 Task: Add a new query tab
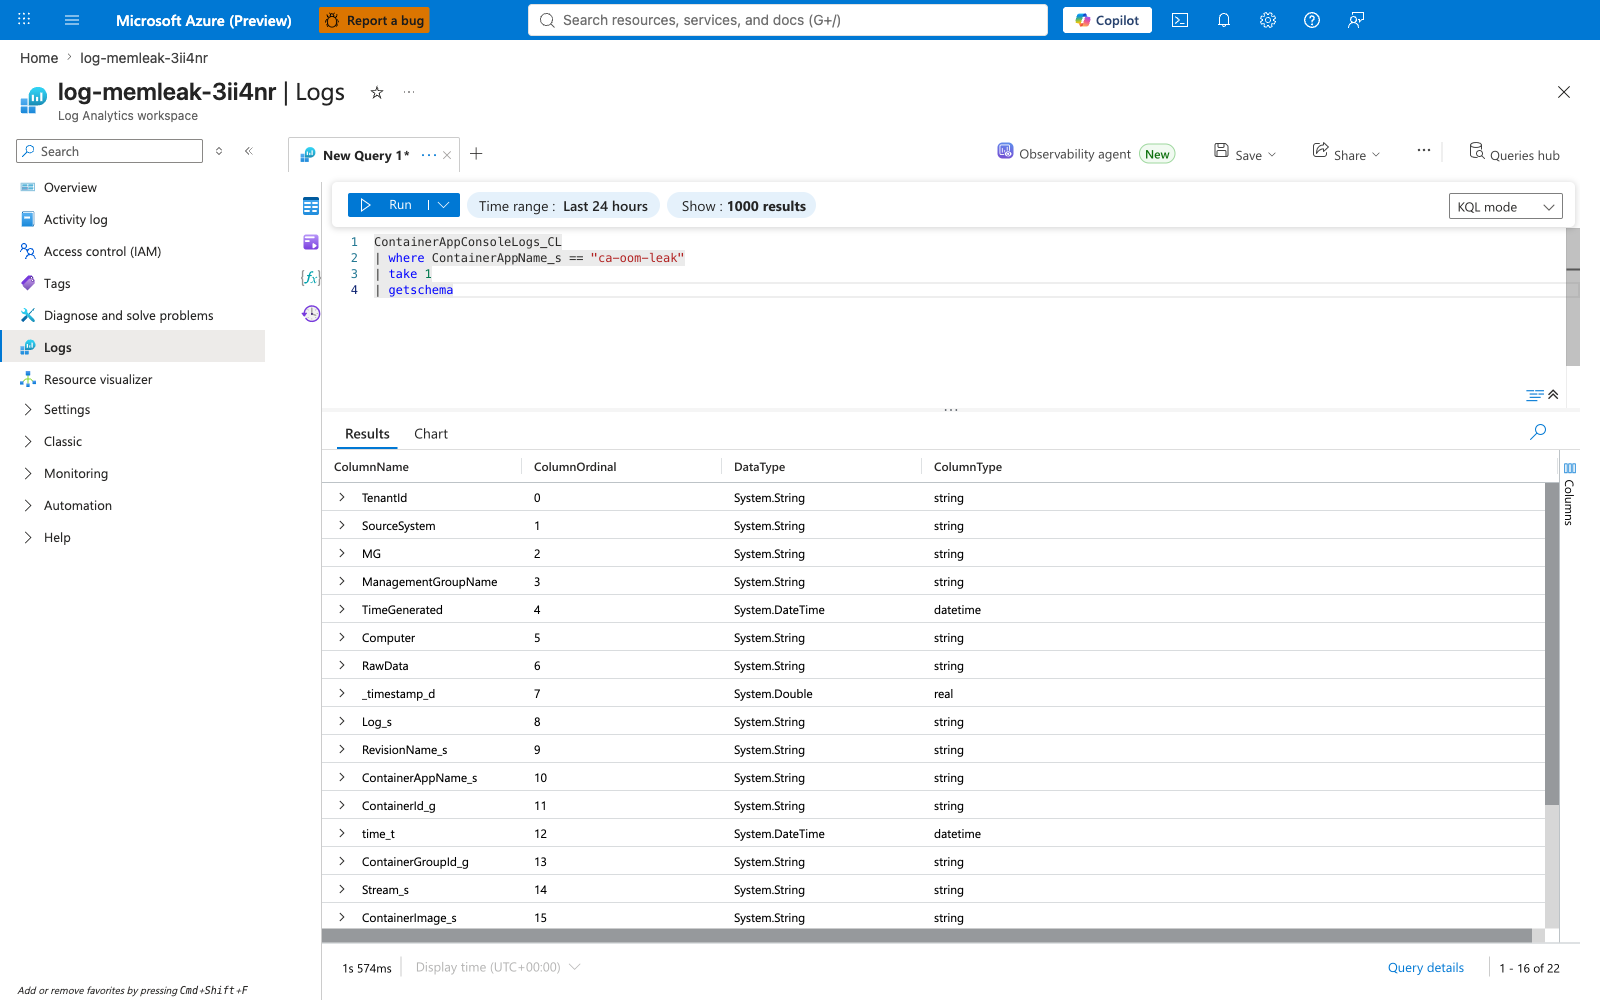(x=476, y=153)
